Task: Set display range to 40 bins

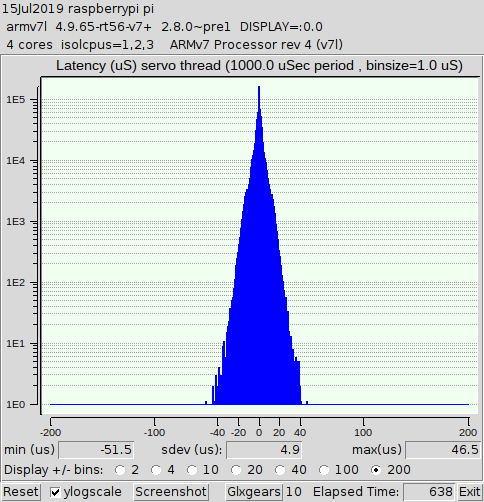Action: click(x=280, y=470)
